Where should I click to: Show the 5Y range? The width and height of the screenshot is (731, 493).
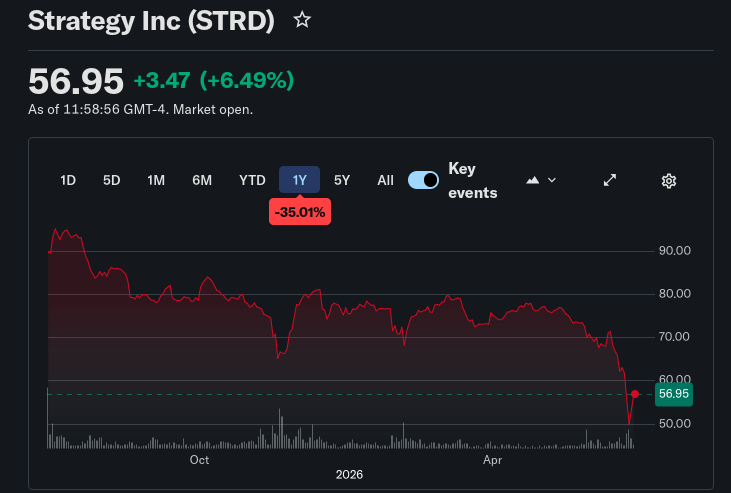pyautogui.click(x=342, y=180)
